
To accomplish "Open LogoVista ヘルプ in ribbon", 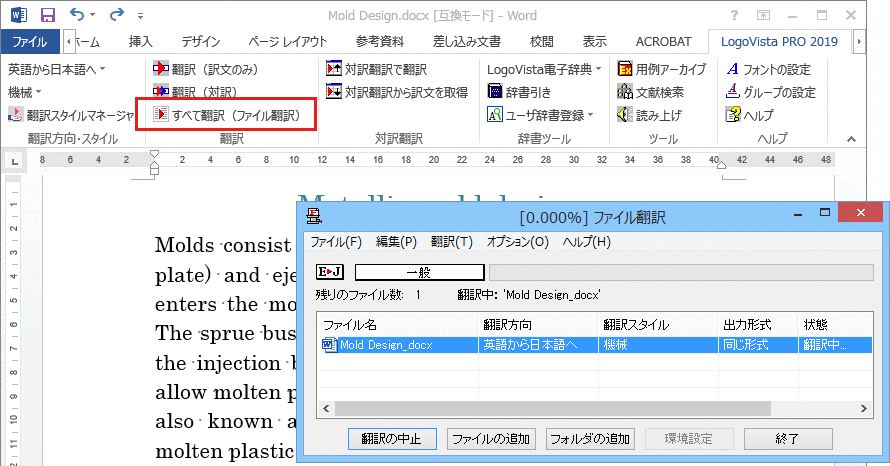I will [x=749, y=115].
